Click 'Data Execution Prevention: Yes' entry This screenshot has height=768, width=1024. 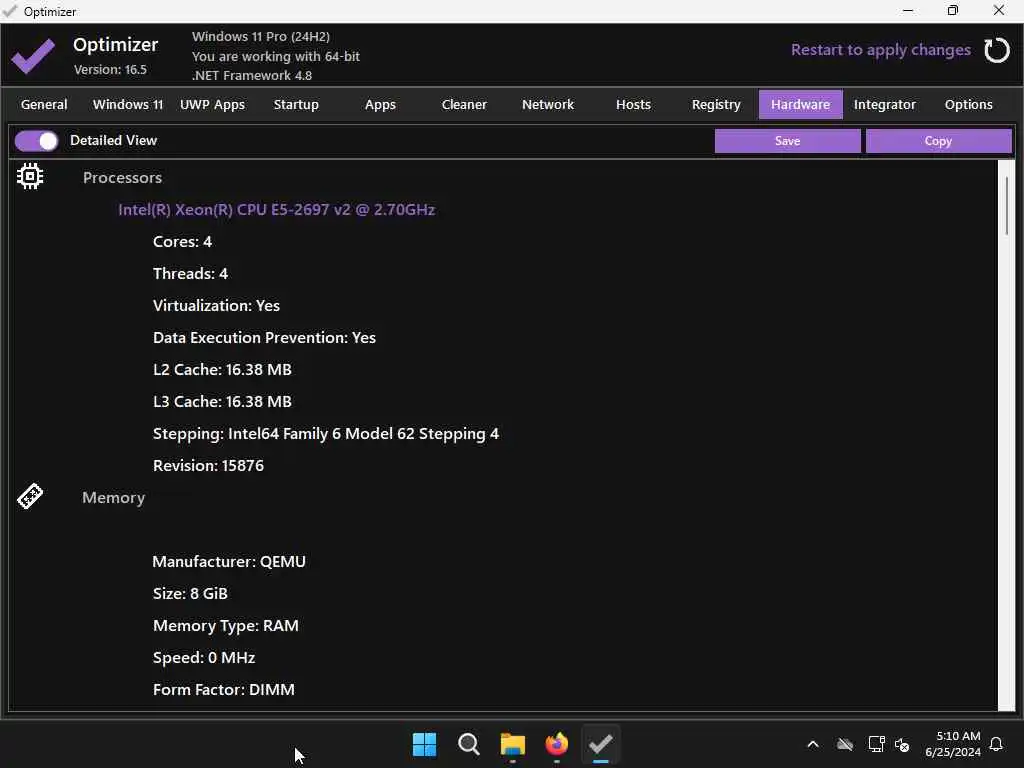tap(264, 338)
